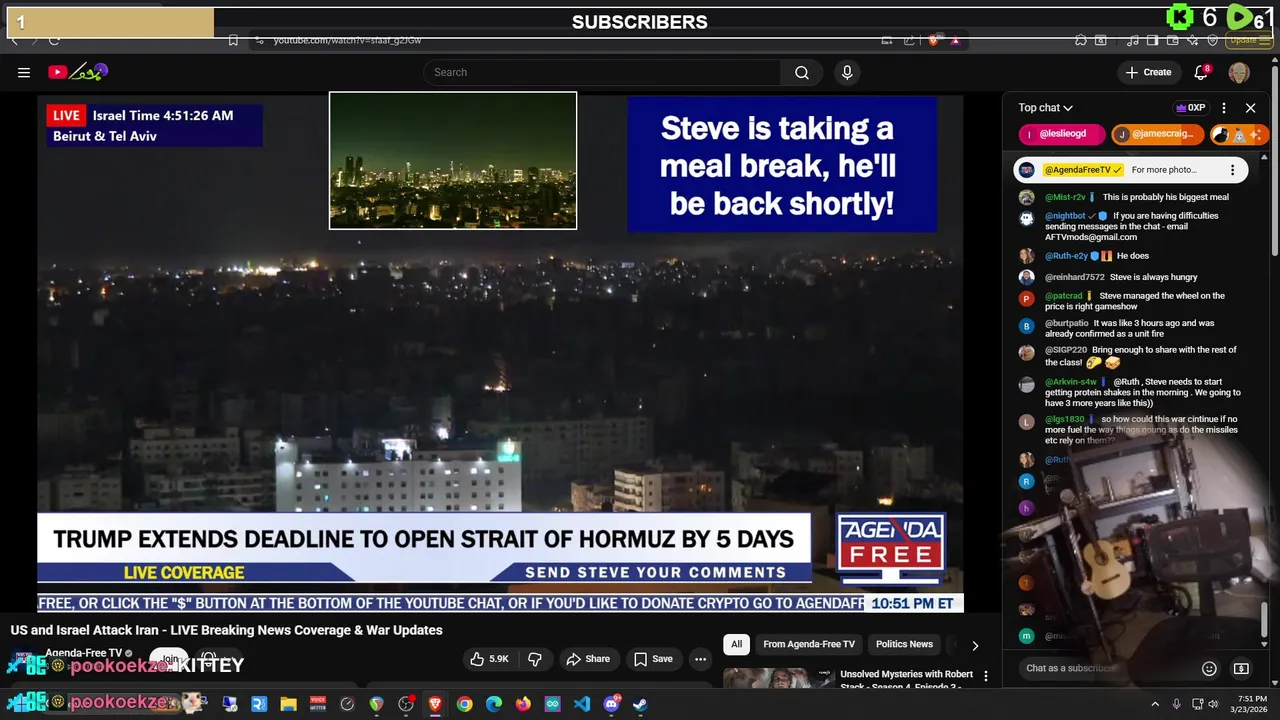
Task: Open the media control music note icon
Action: click(x=1132, y=40)
